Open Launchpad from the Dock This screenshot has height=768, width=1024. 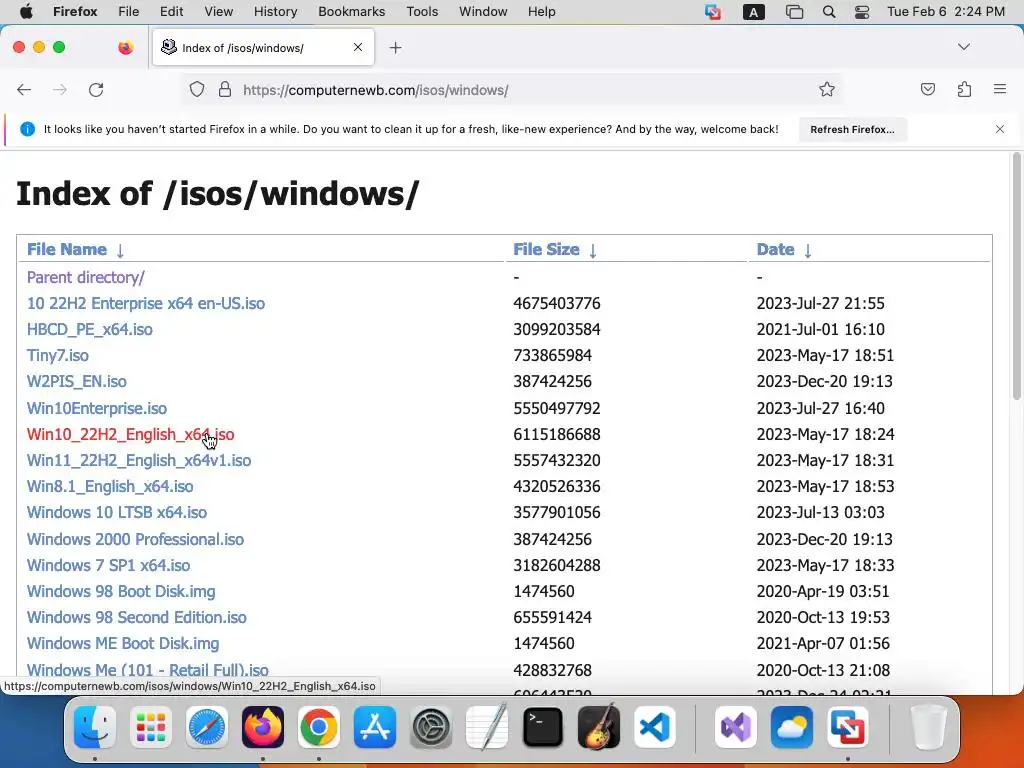coord(150,727)
